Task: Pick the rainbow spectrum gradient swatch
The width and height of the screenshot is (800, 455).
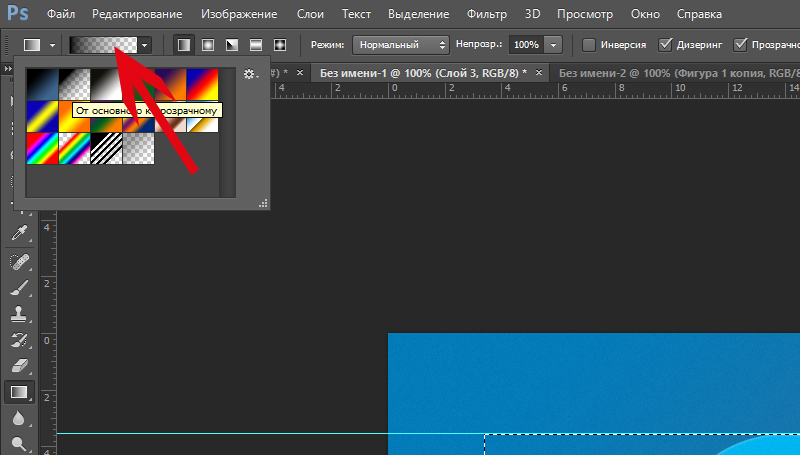Action: 43,148
